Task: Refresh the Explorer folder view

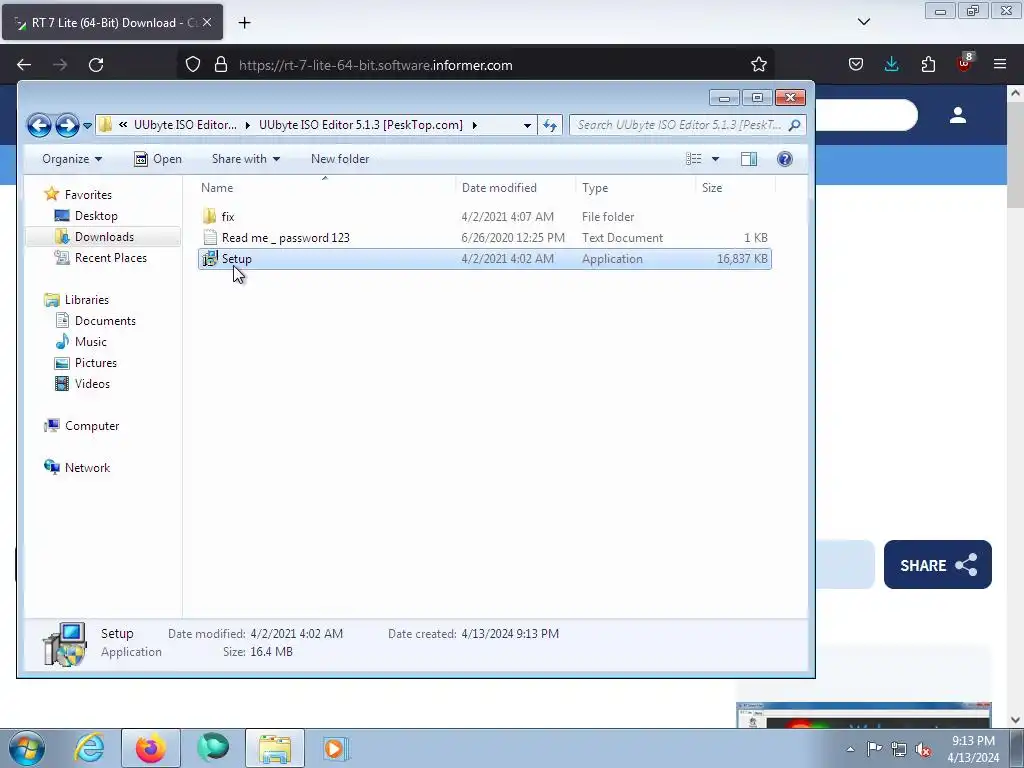Action: (x=550, y=125)
